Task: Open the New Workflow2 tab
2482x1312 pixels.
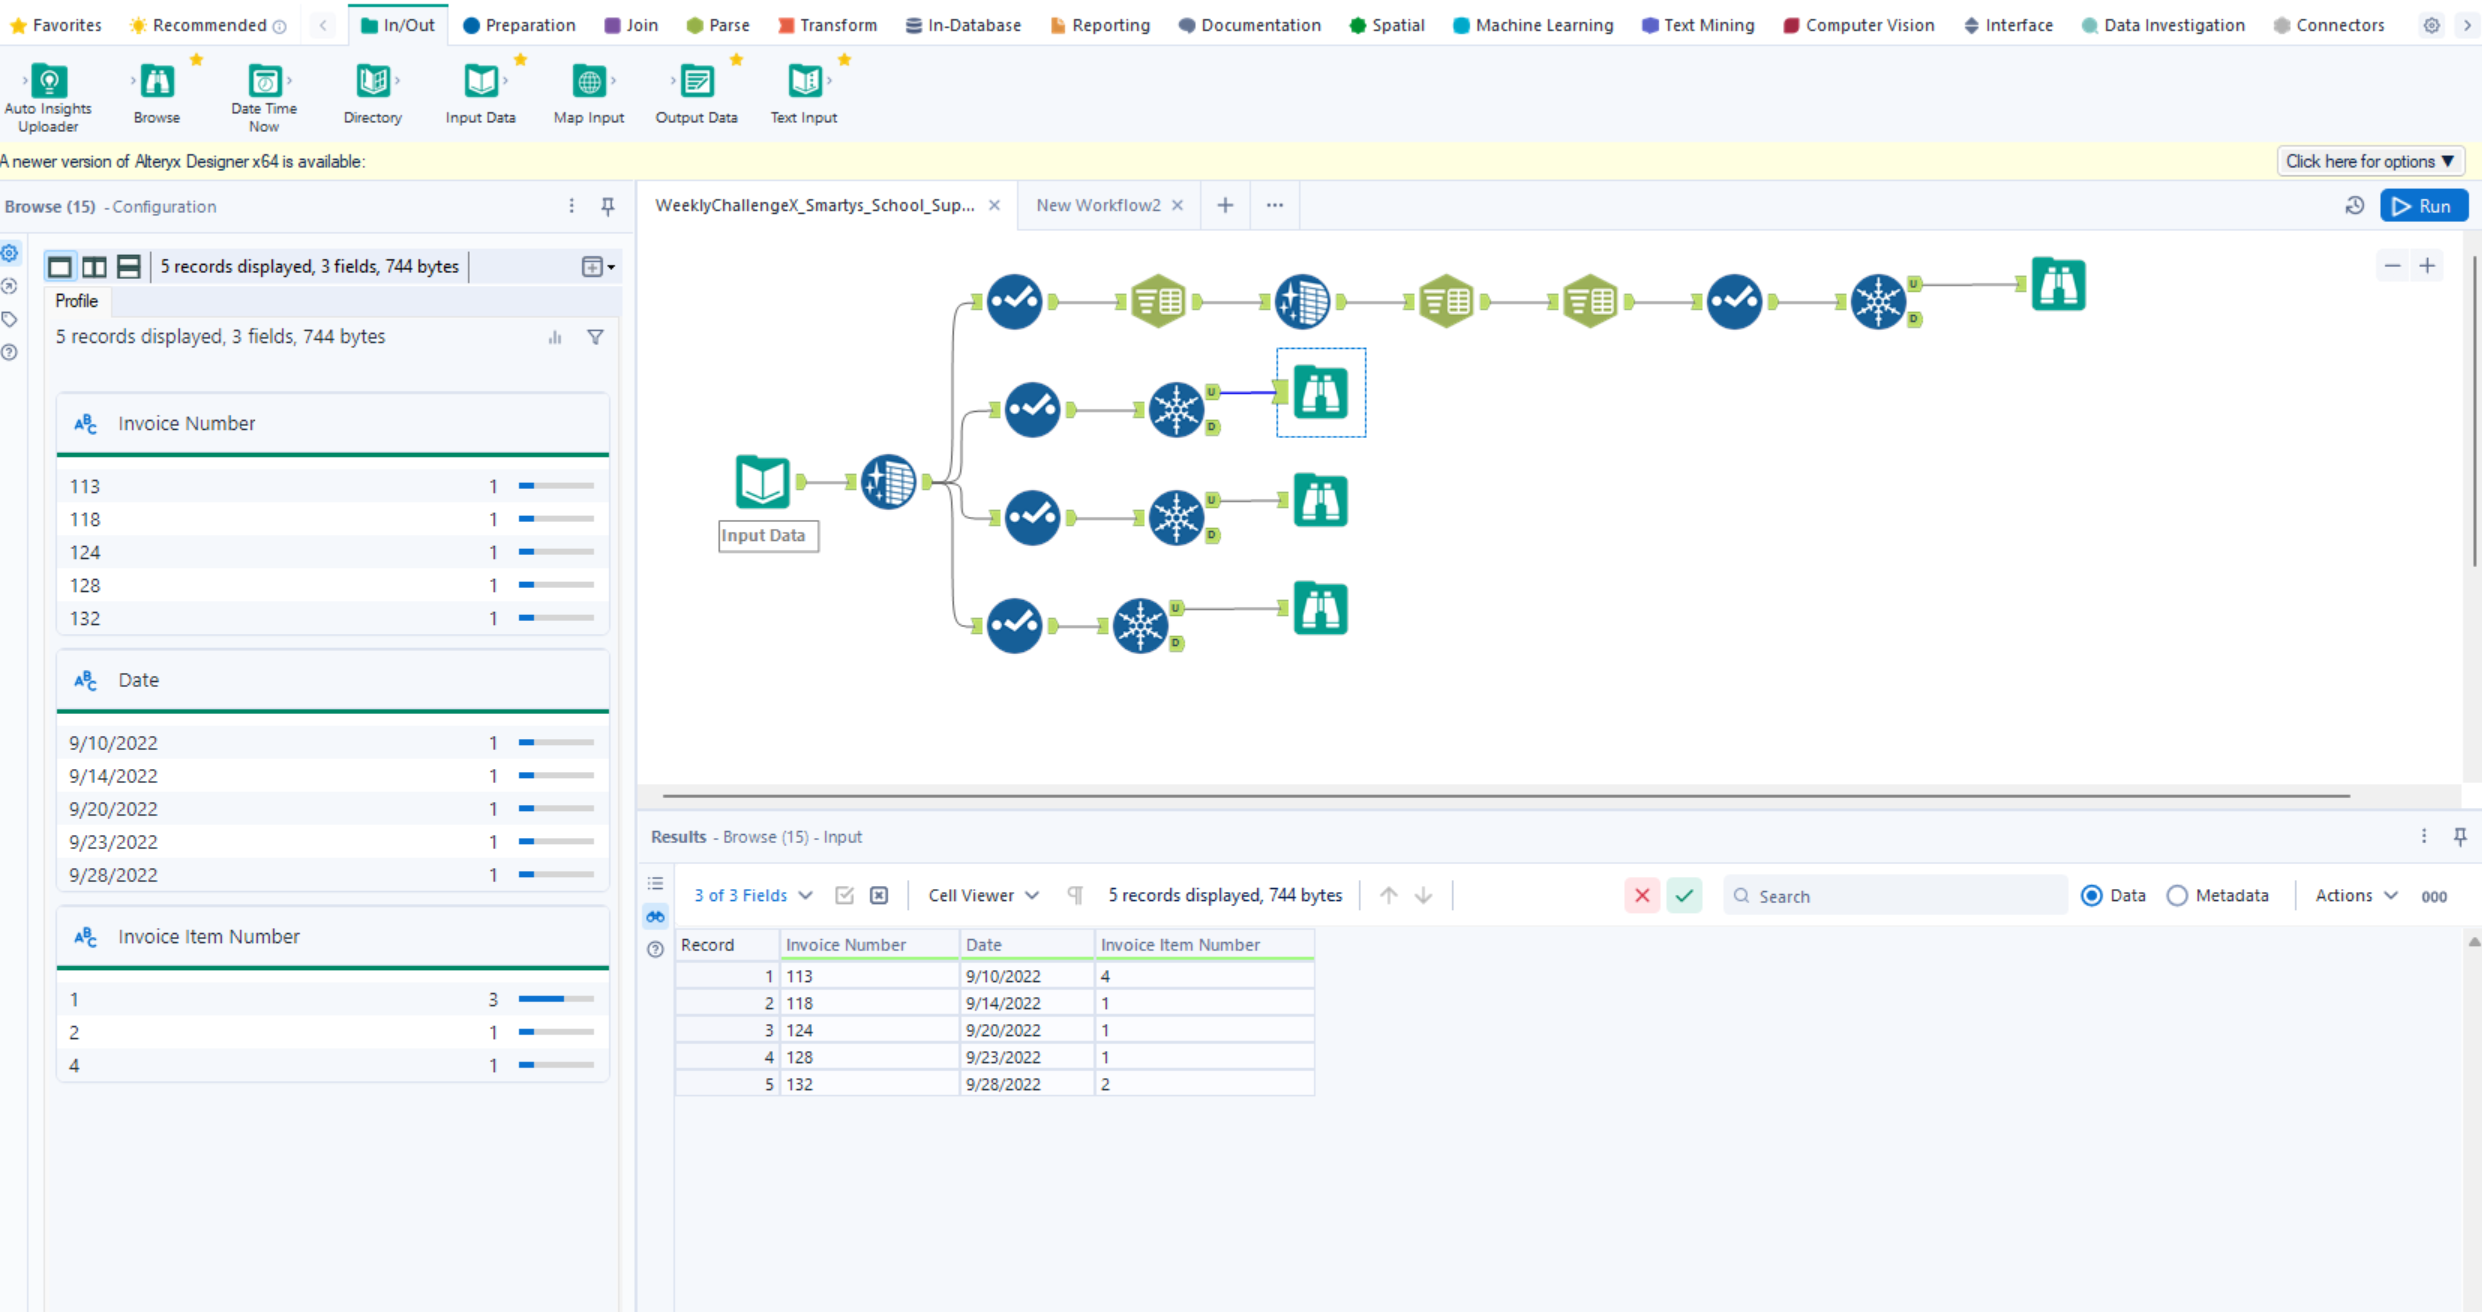Action: [1097, 205]
